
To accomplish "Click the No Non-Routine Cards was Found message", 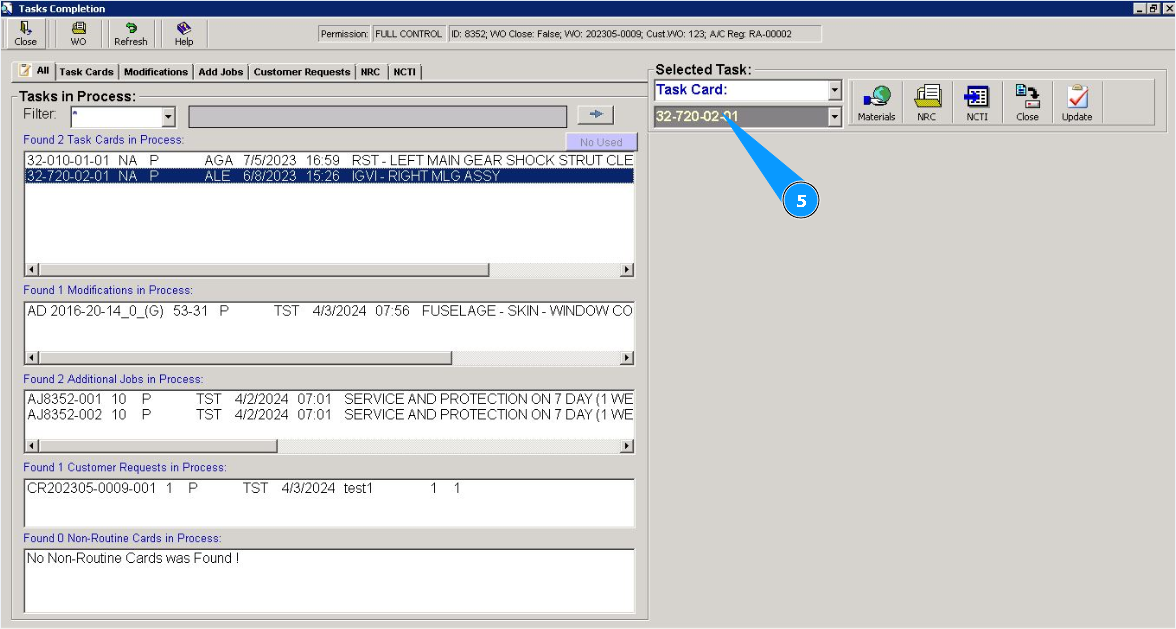I will pos(133,559).
